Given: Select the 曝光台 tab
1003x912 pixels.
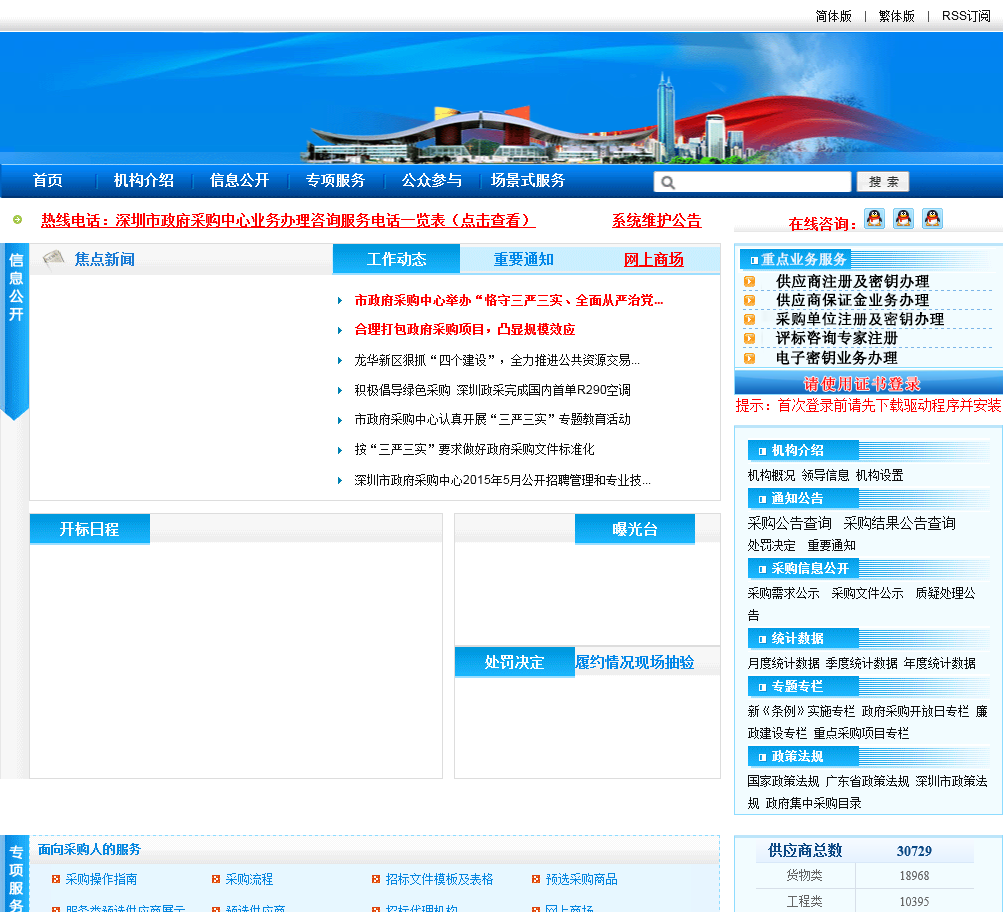Looking at the screenshot, I should pyautogui.click(x=635, y=529).
